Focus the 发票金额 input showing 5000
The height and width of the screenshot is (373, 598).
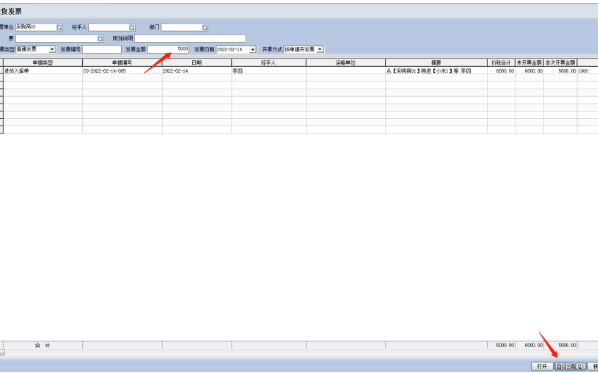pyautogui.click(x=168, y=49)
